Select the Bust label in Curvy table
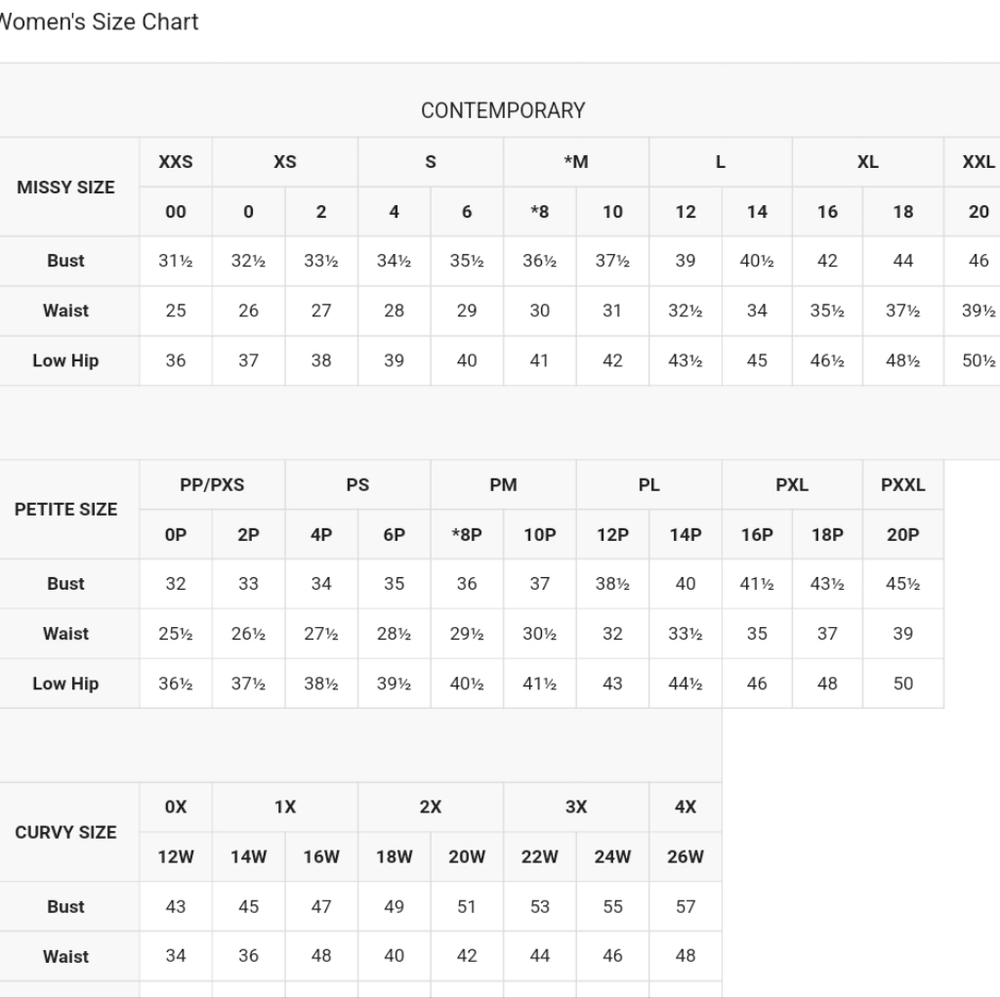 point(66,907)
